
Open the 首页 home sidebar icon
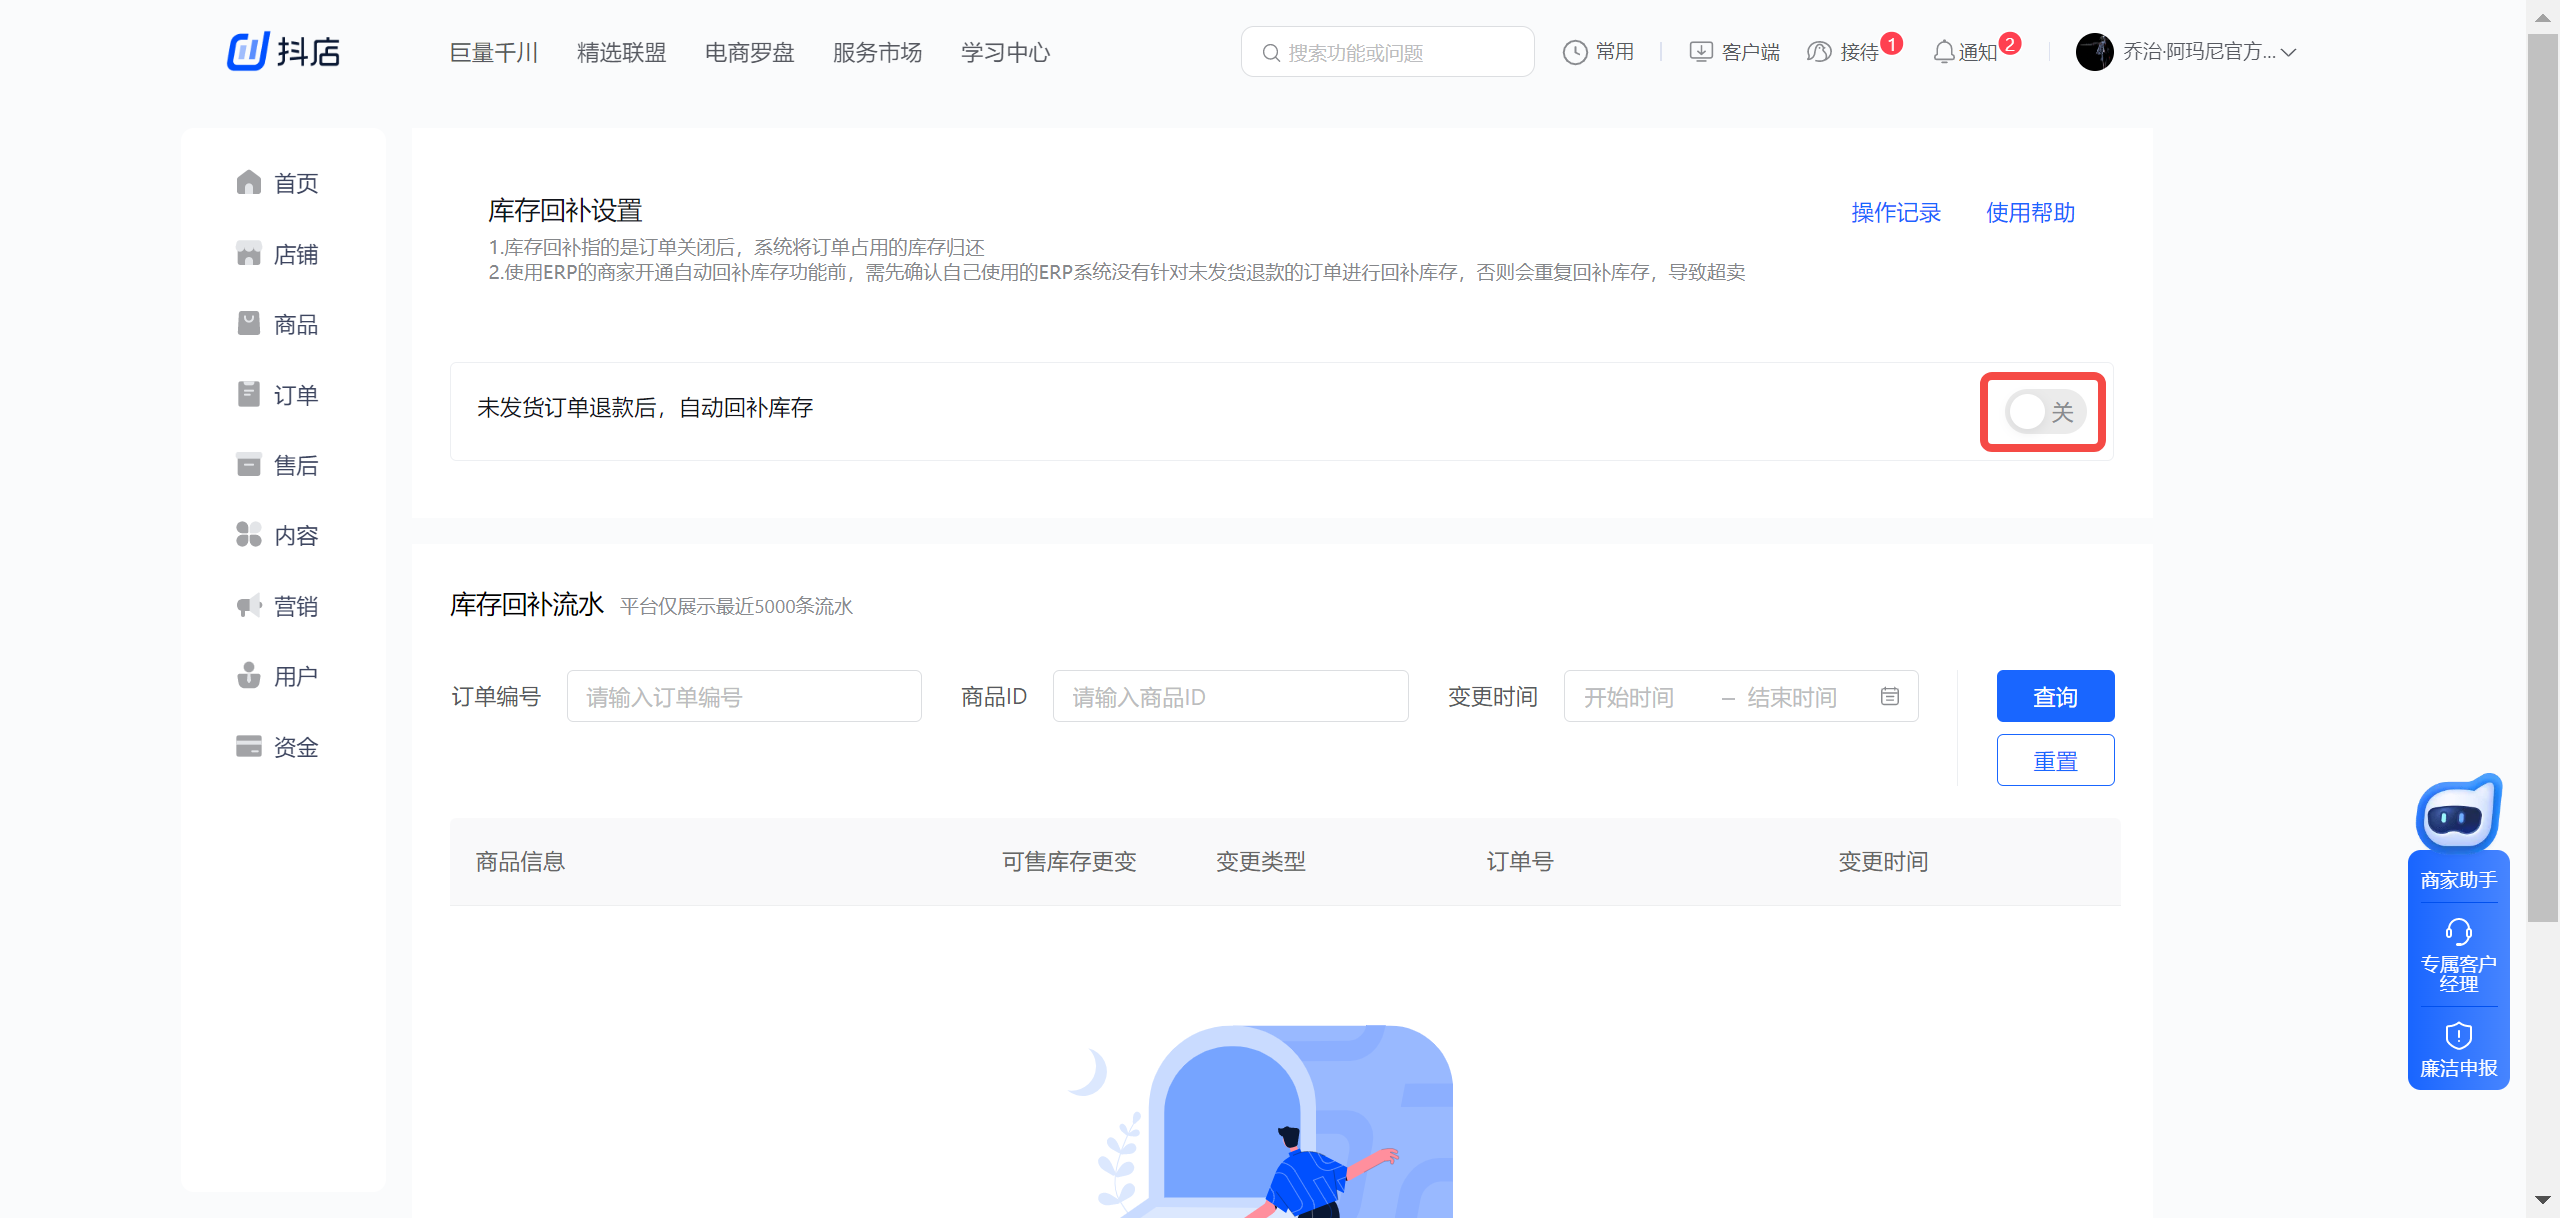249,182
